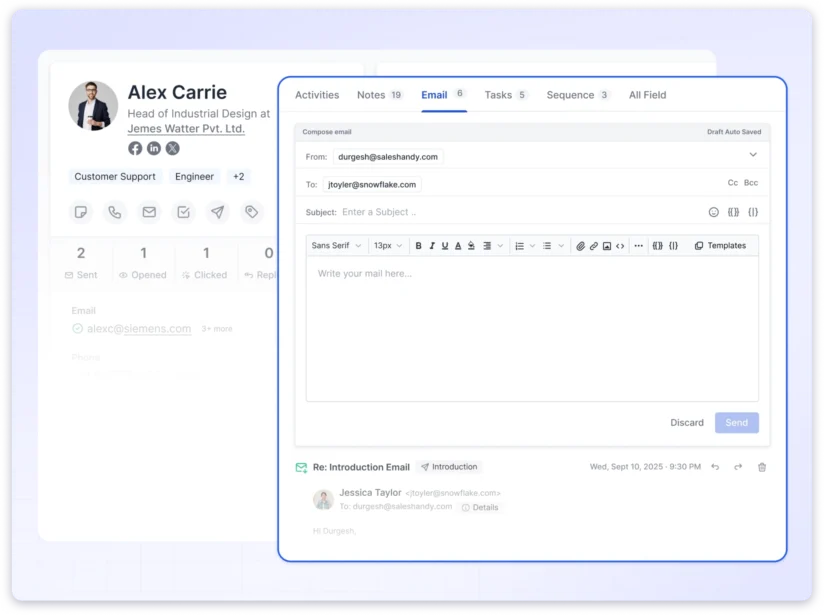The height and width of the screenshot is (615, 824).
Task: Expand the bulleted list style arrow
Action: (x=561, y=245)
